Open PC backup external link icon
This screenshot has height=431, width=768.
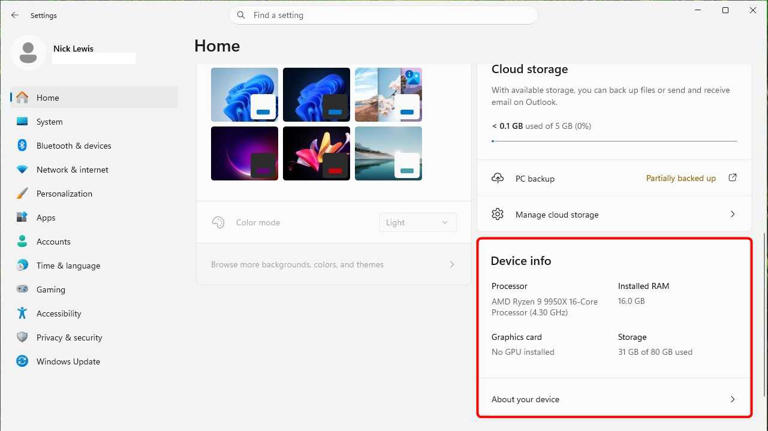[x=733, y=178]
